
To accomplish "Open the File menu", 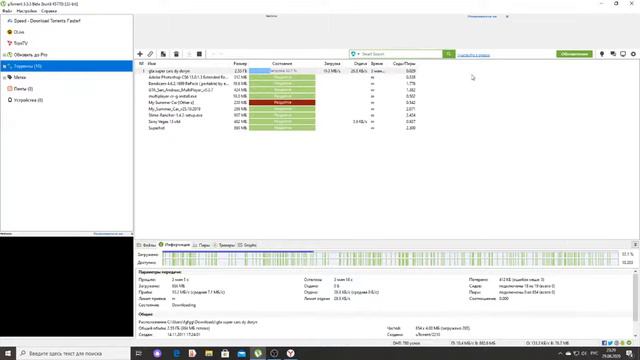I will click(x=7, y=11).
